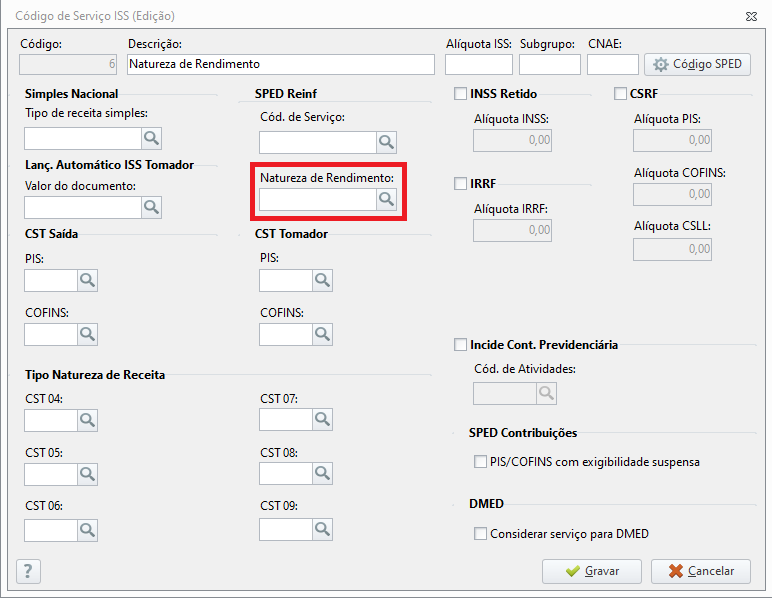Click CST Saída COFINS input

pyautogui.click(x=51, y=334)
